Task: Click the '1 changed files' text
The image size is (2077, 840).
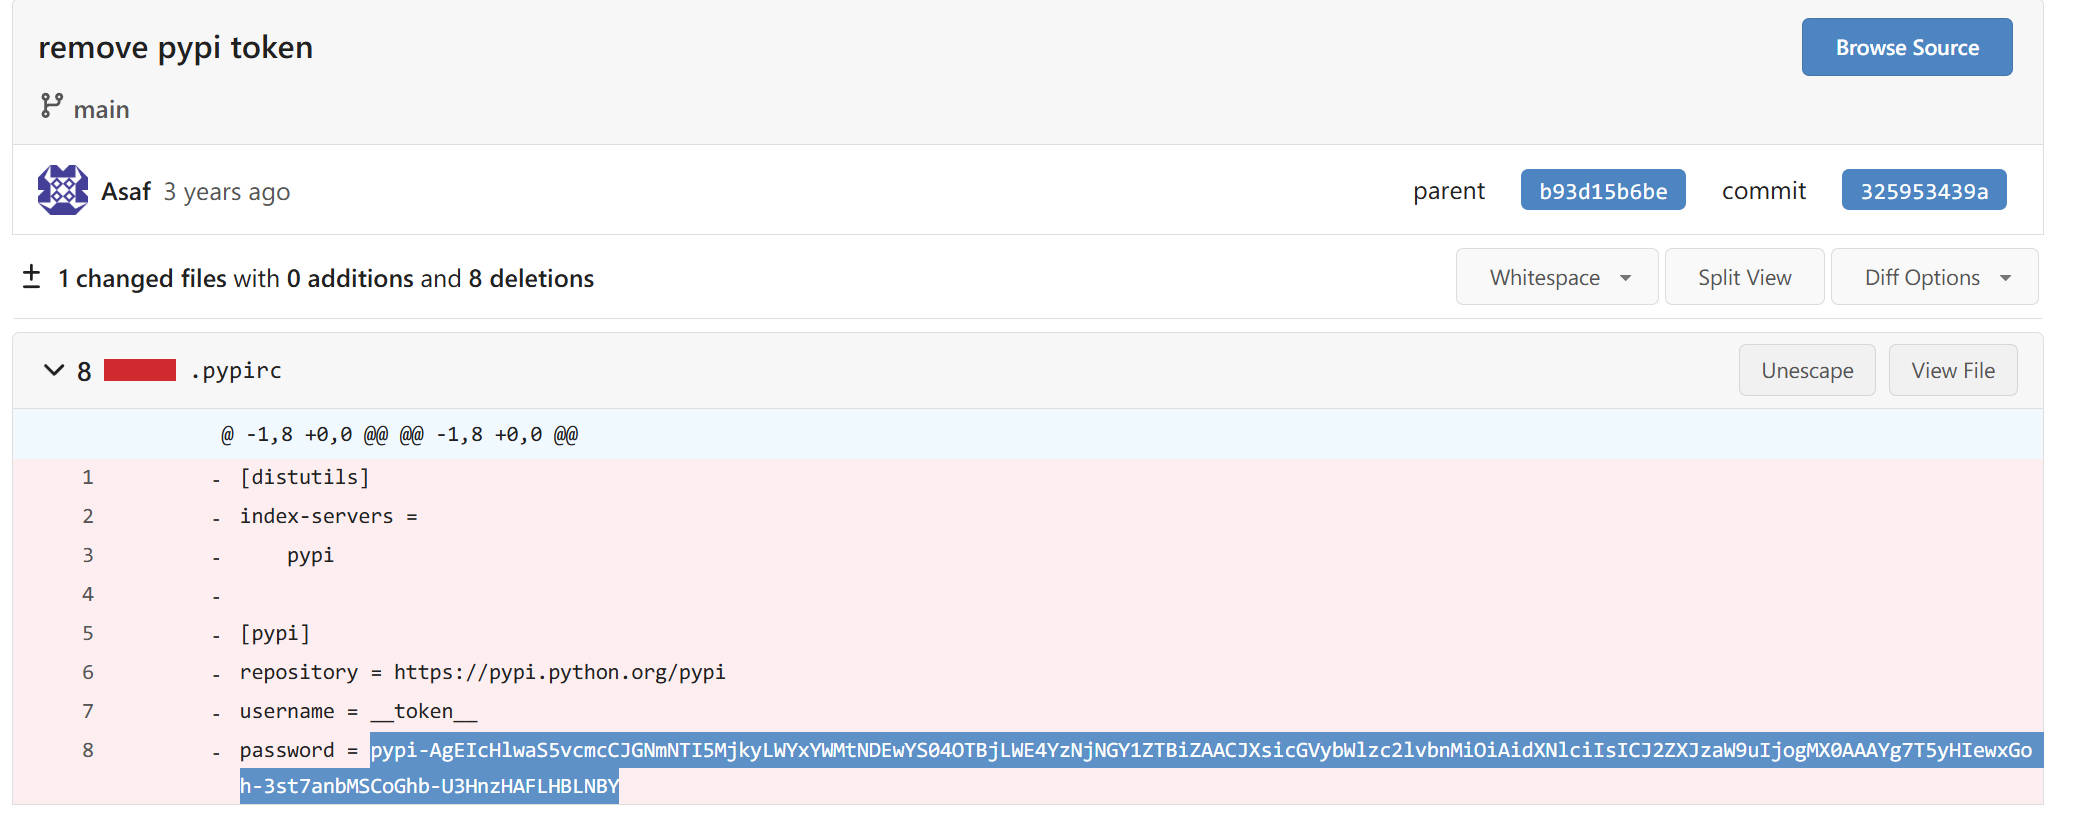Action: [142, 278]
